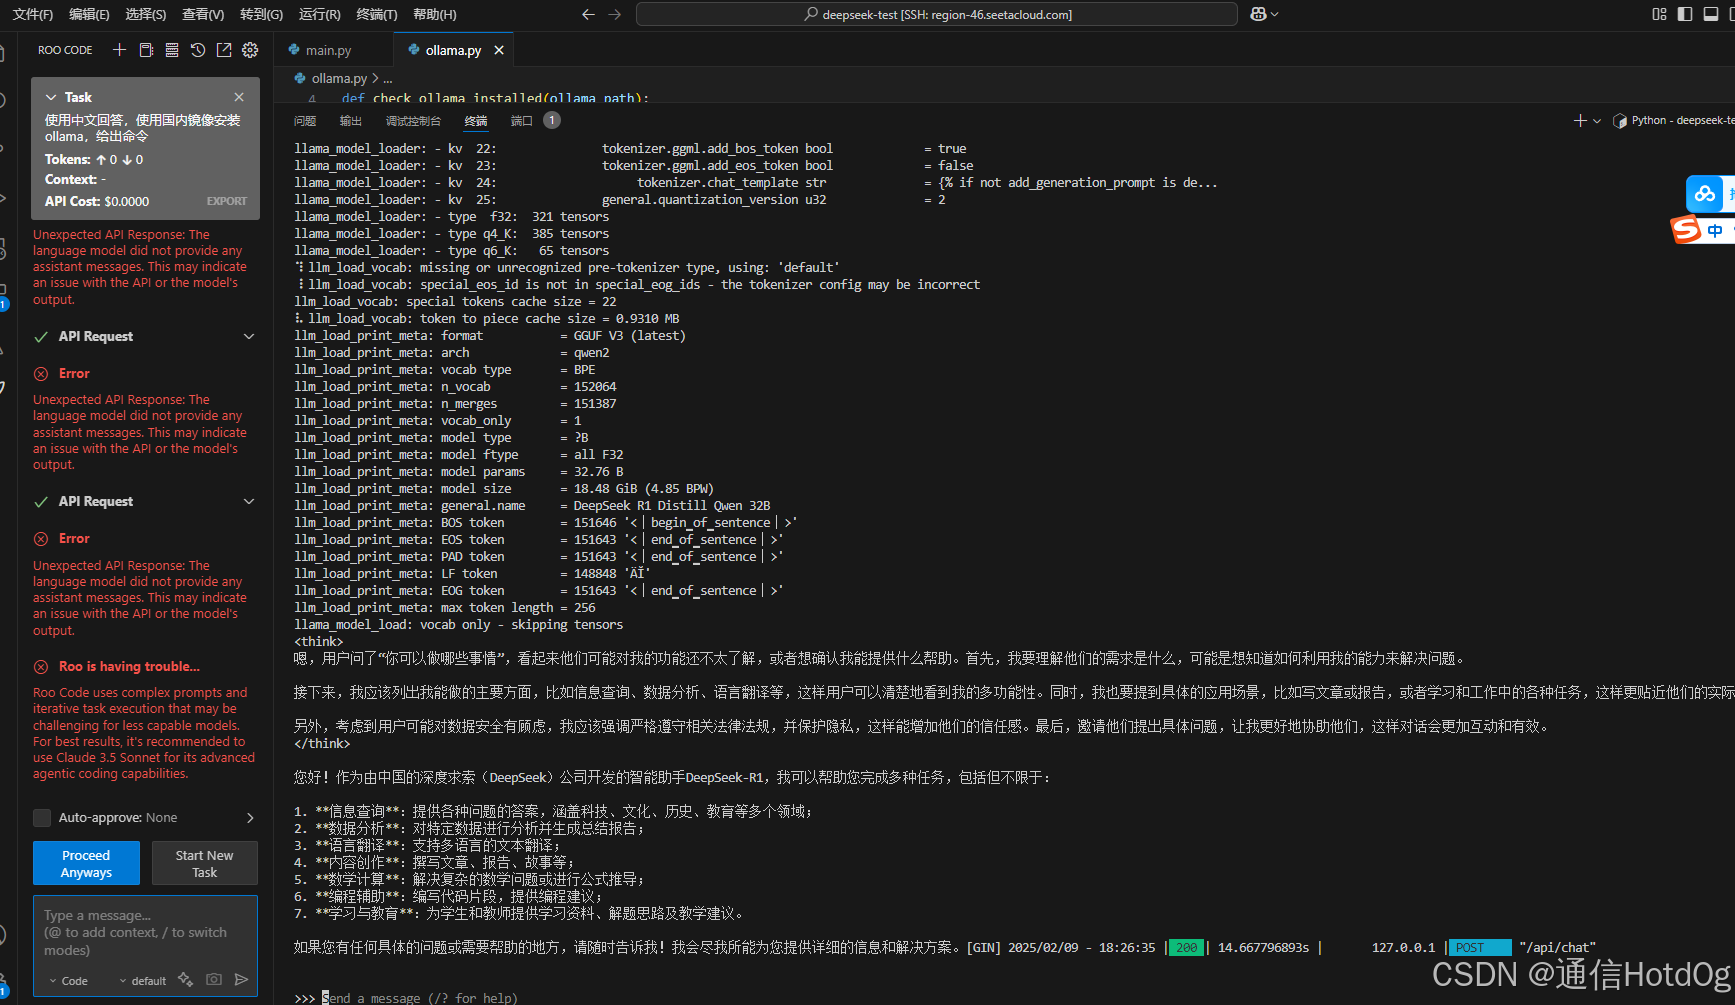The height and width of the screenshot is (1005, 1735).
Task: Start a new Roo Code task with plus icon
Action: point(119,50)
